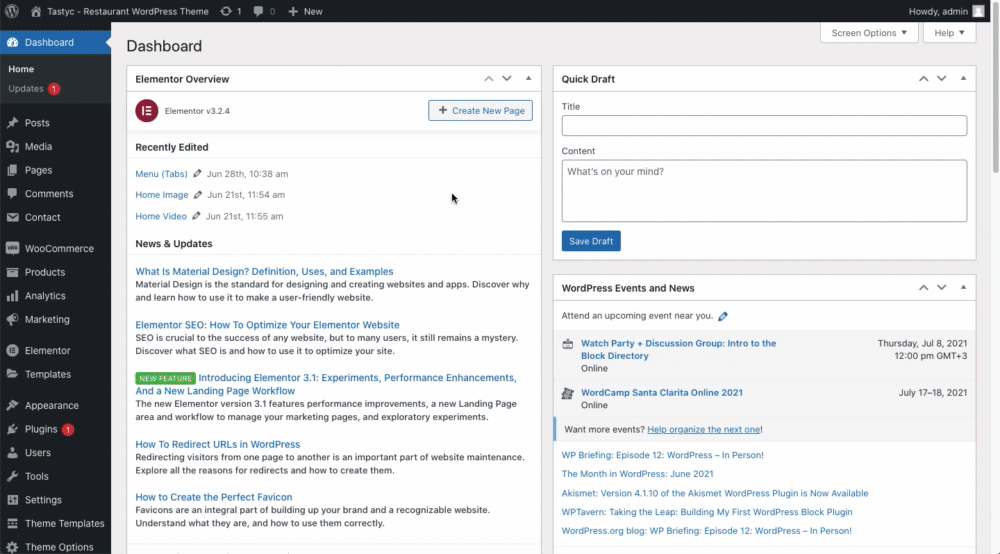Move Elementor Overview widget up
The height and width of the screenshot is (554, 1000).
(489, 78)
